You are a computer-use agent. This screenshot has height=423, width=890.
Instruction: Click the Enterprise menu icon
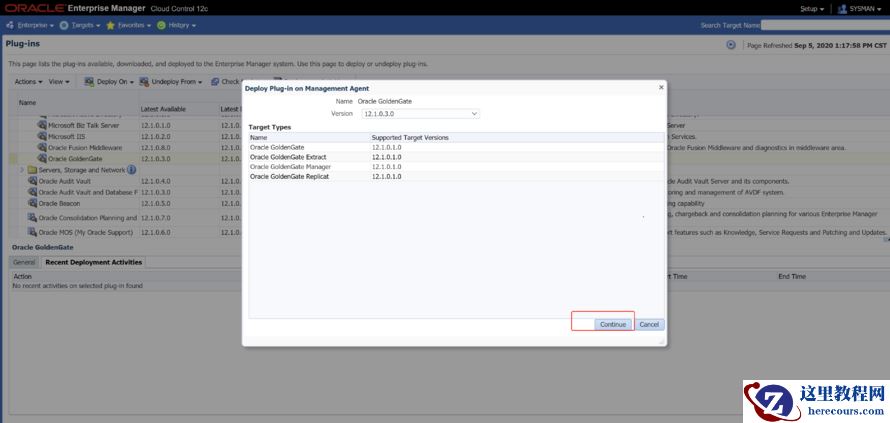pos(10,26)
